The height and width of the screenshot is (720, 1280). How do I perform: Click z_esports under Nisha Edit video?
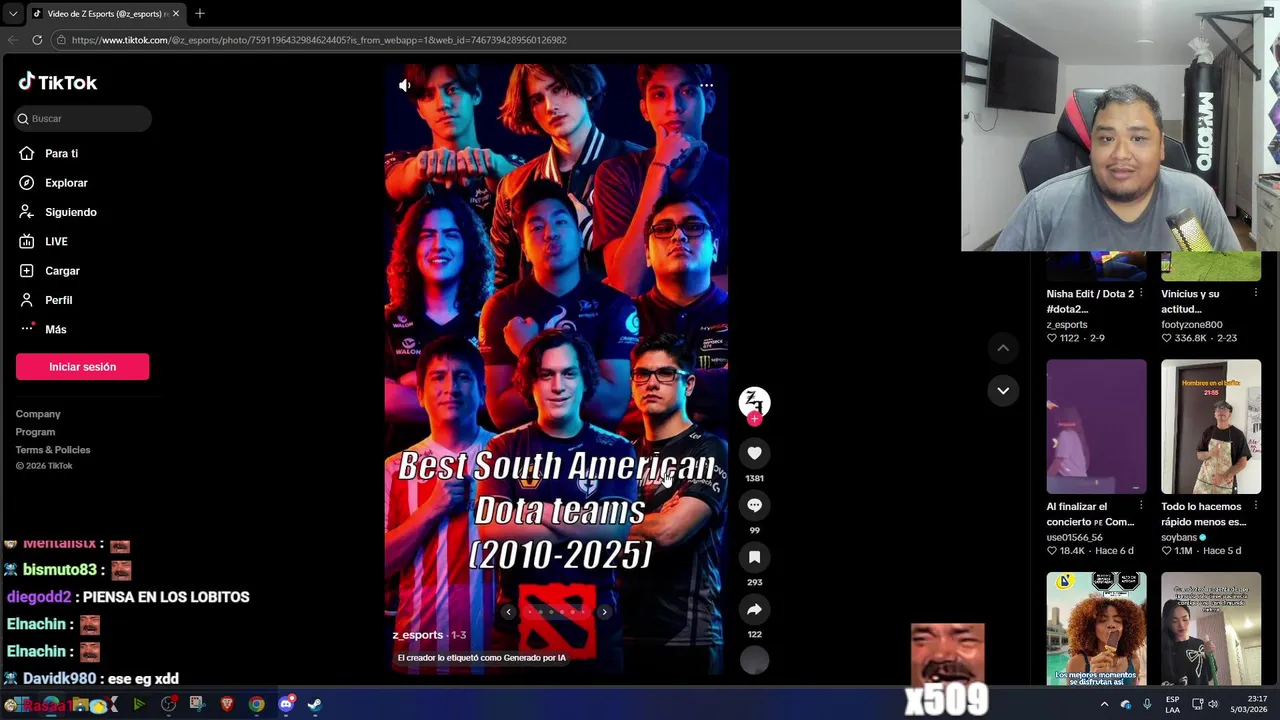1067,325
